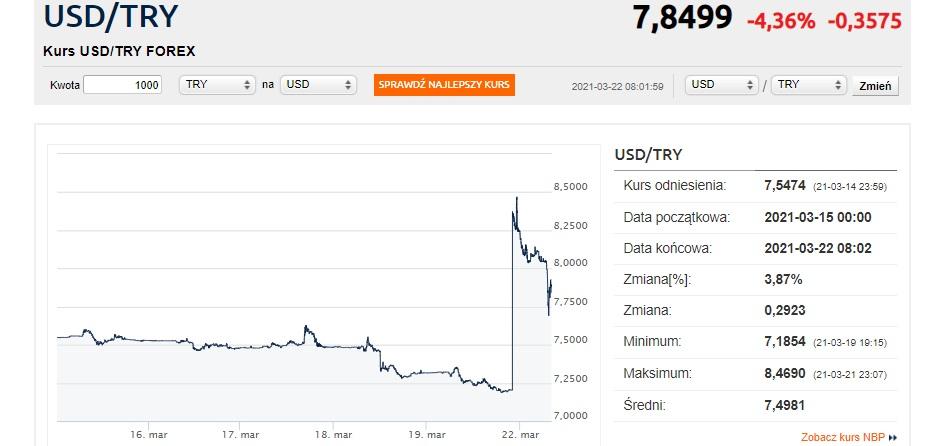Click the Zmień button
This screenshot has width=942, height=446.
point(877,86)
